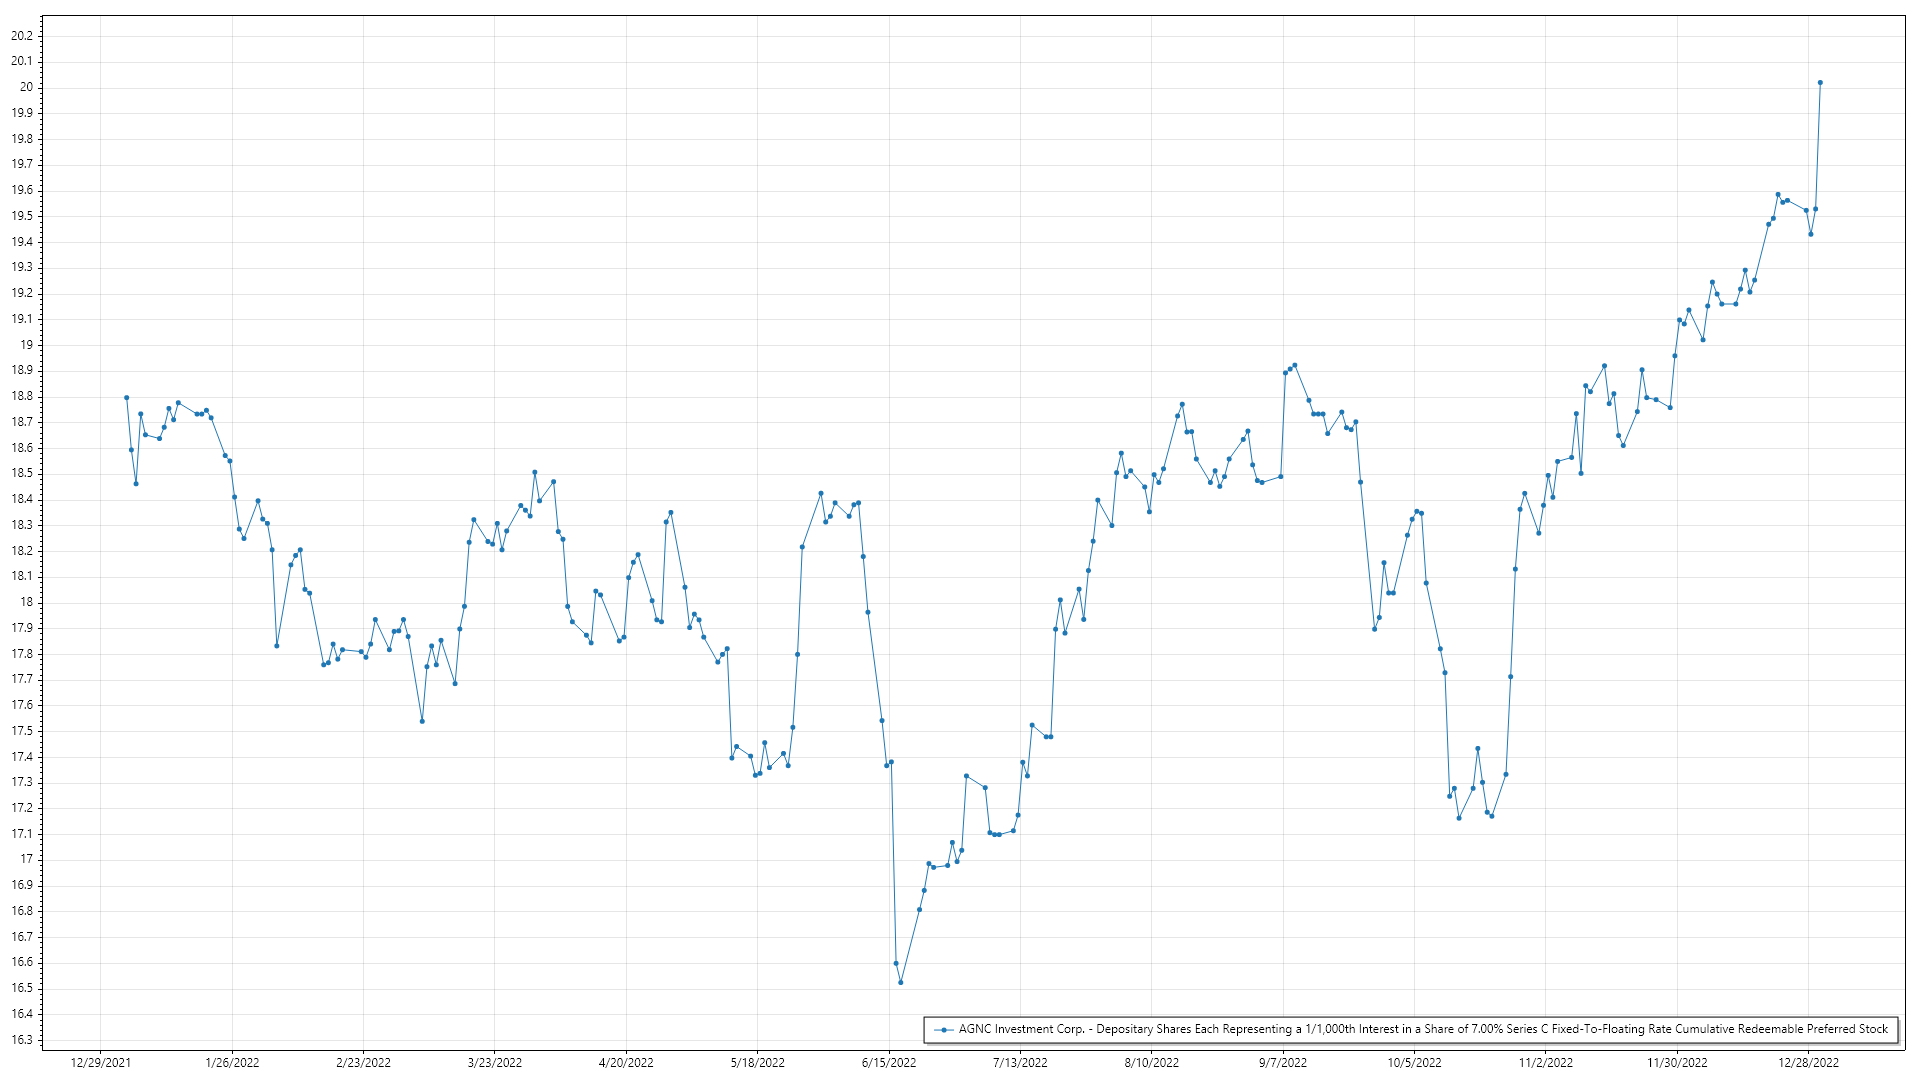The image size is (1920, 1080).
Task: Select the 11/30/2022 x-axis date label
Action: (1677, 1063)
